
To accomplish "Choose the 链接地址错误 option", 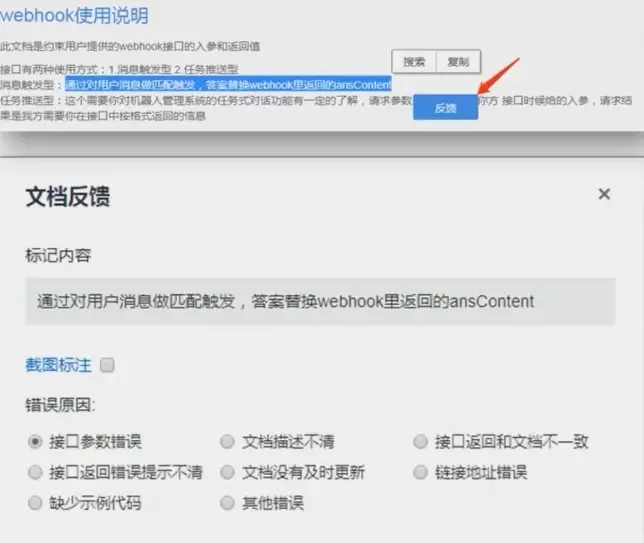I will click(419, 472).
